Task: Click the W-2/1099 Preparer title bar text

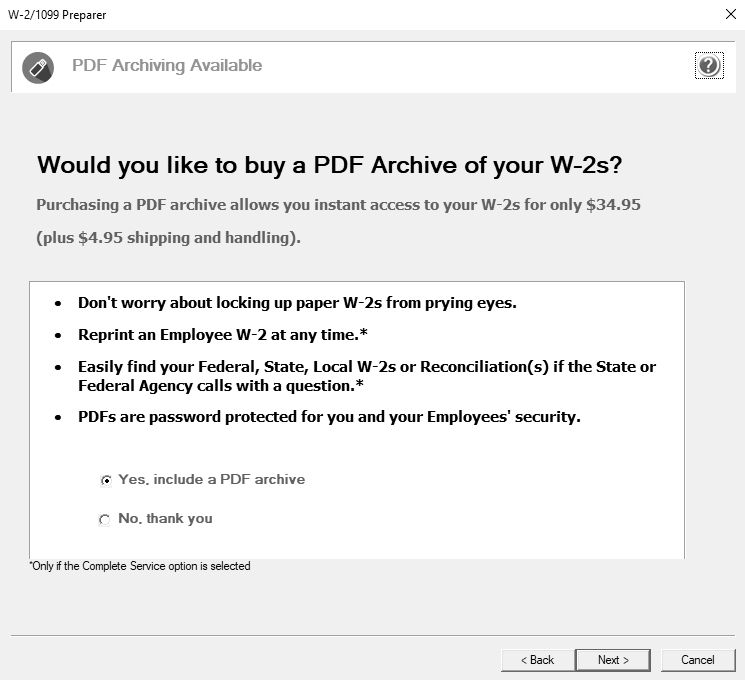Action: 57,15
